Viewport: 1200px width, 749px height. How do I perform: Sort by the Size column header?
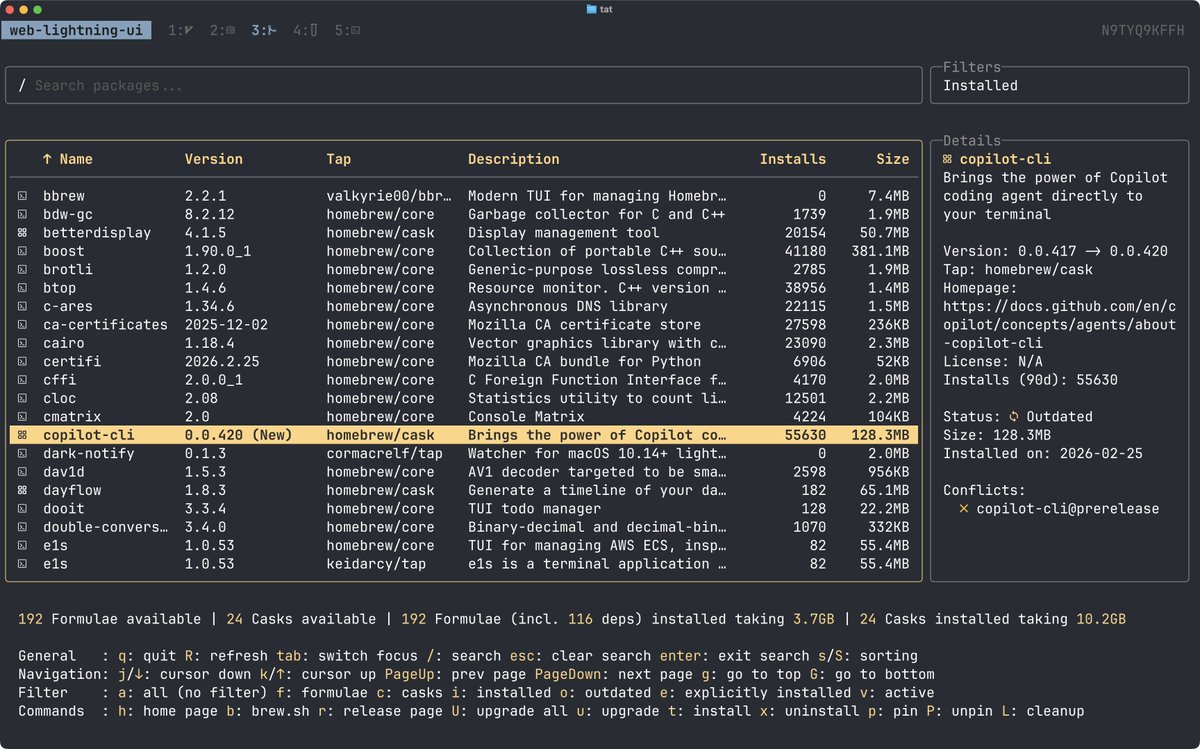(893, 159)
